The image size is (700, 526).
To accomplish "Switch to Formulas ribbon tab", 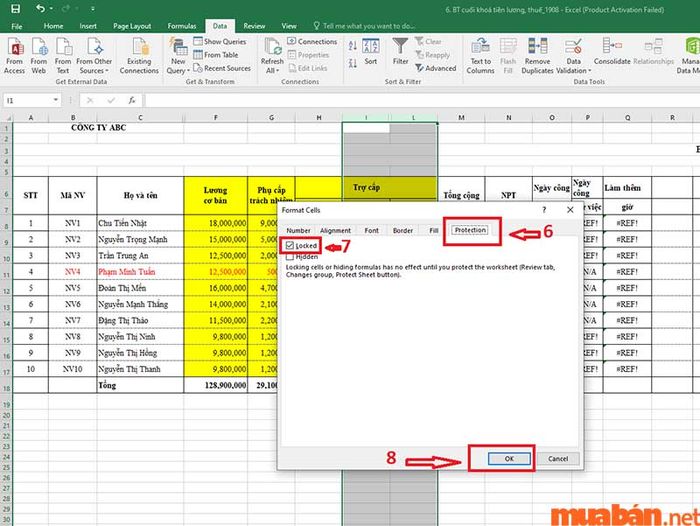I will pyautogui.click(x=182, y=26).
